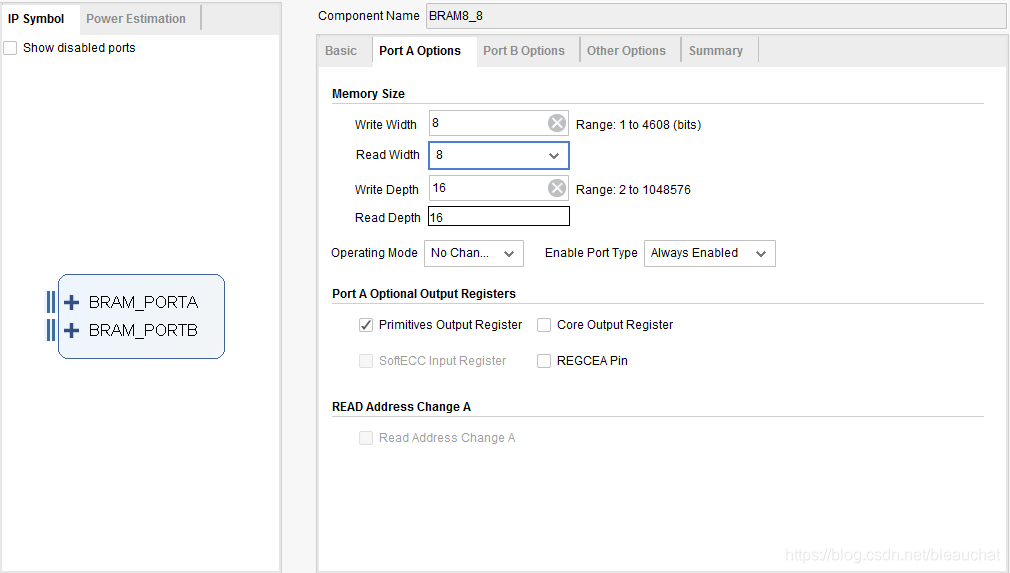Open the Enable Port Type dropdown
Viewport: 1010px width, 573px height.
(x=709, y=253)
